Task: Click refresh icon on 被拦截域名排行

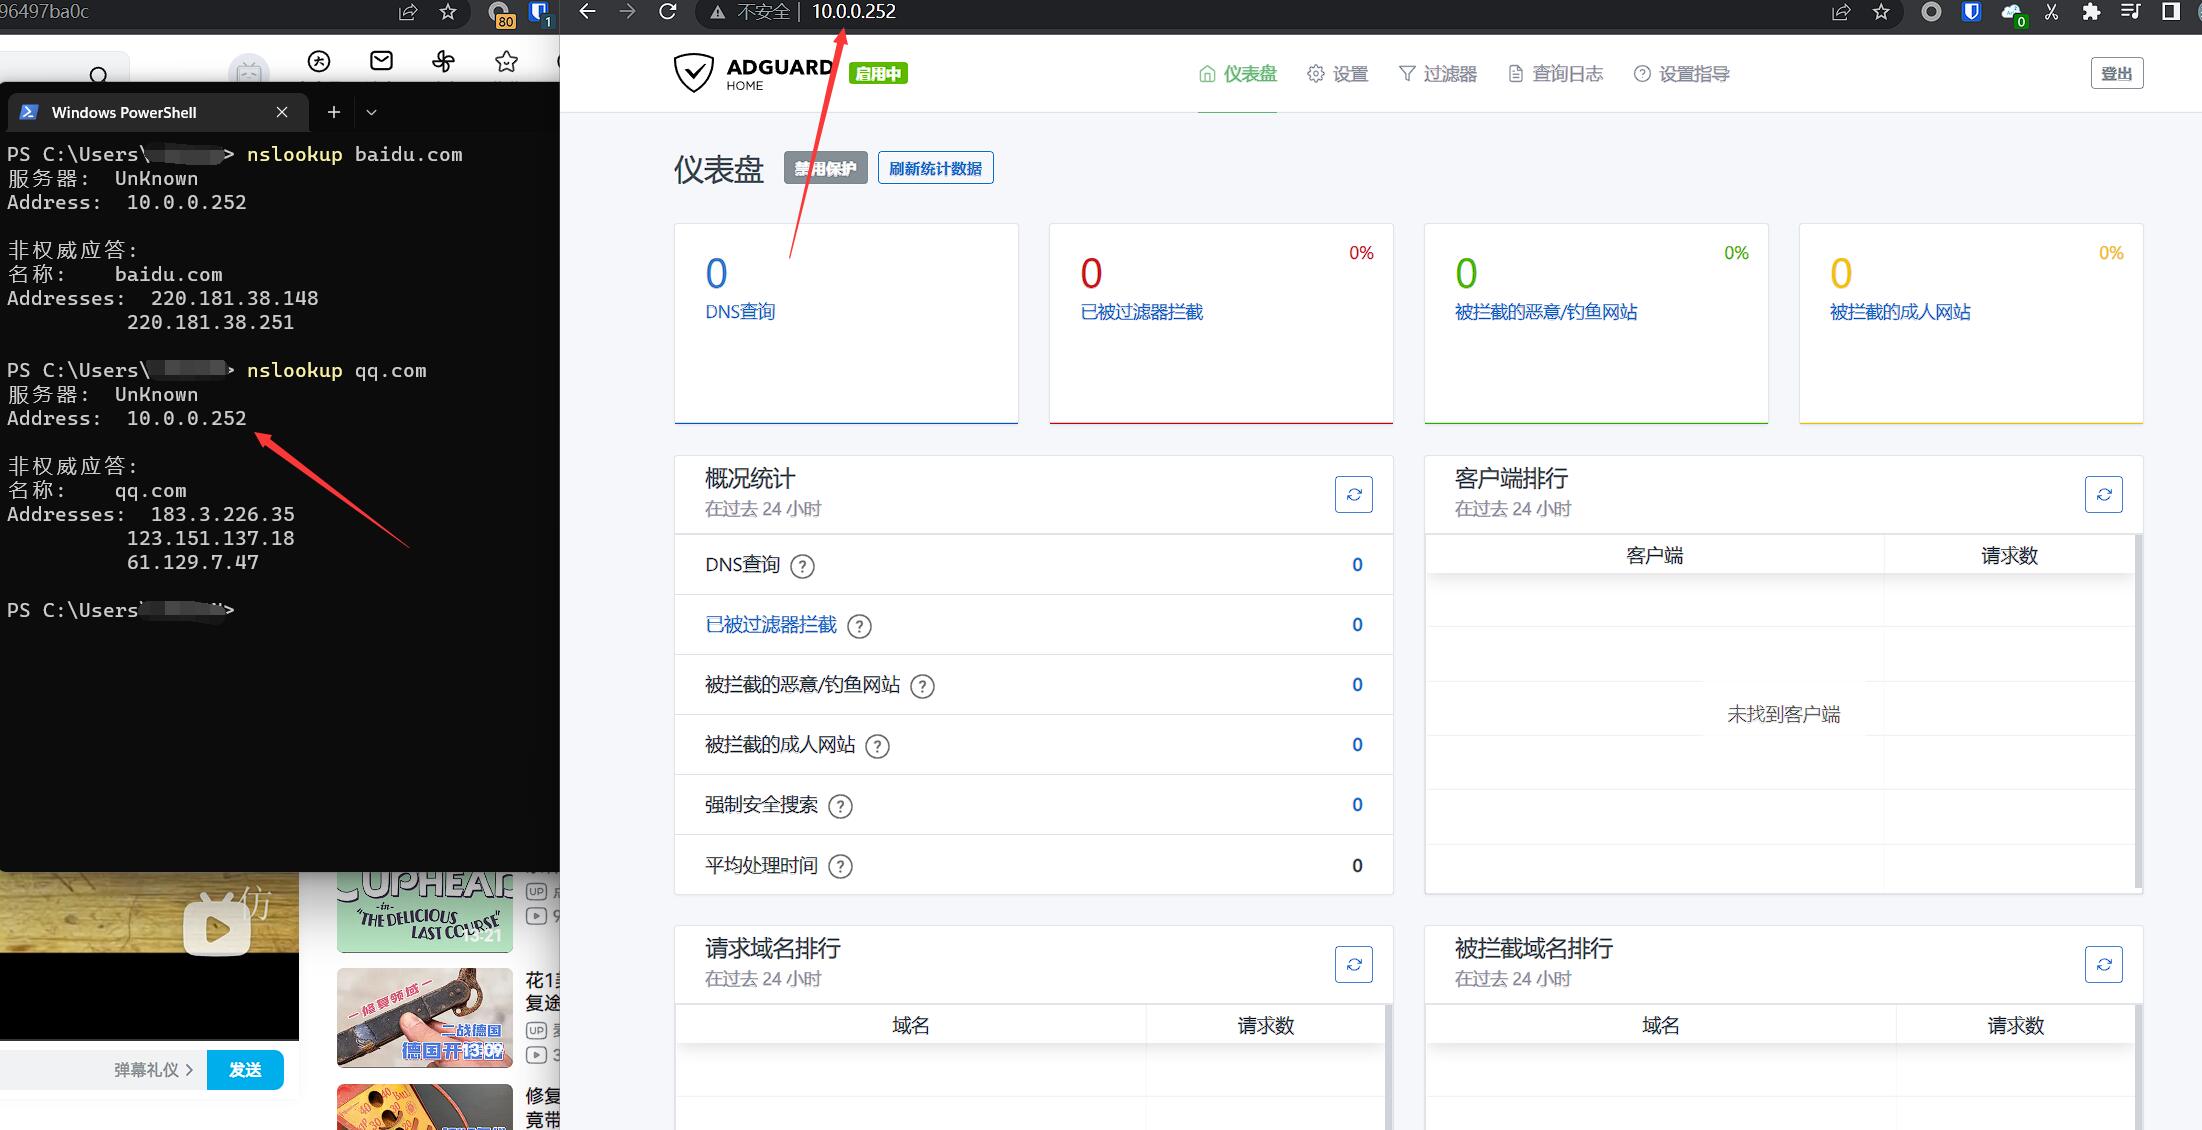Action: click(2103, 964)
